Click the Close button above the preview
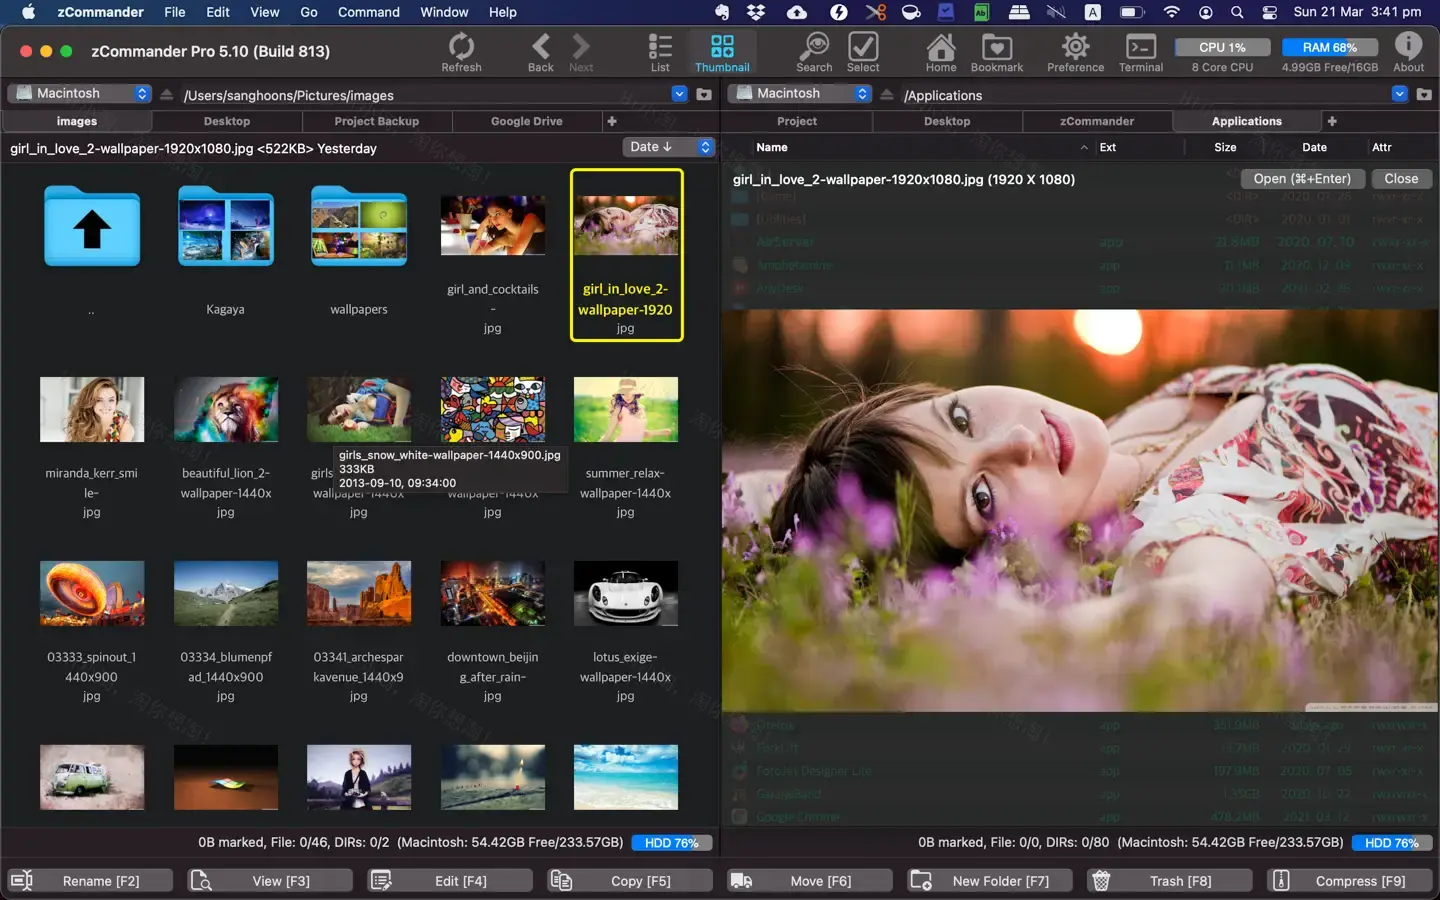Image resolution: width=1440 pixels, height=900 pixels. coord(1401,179)
